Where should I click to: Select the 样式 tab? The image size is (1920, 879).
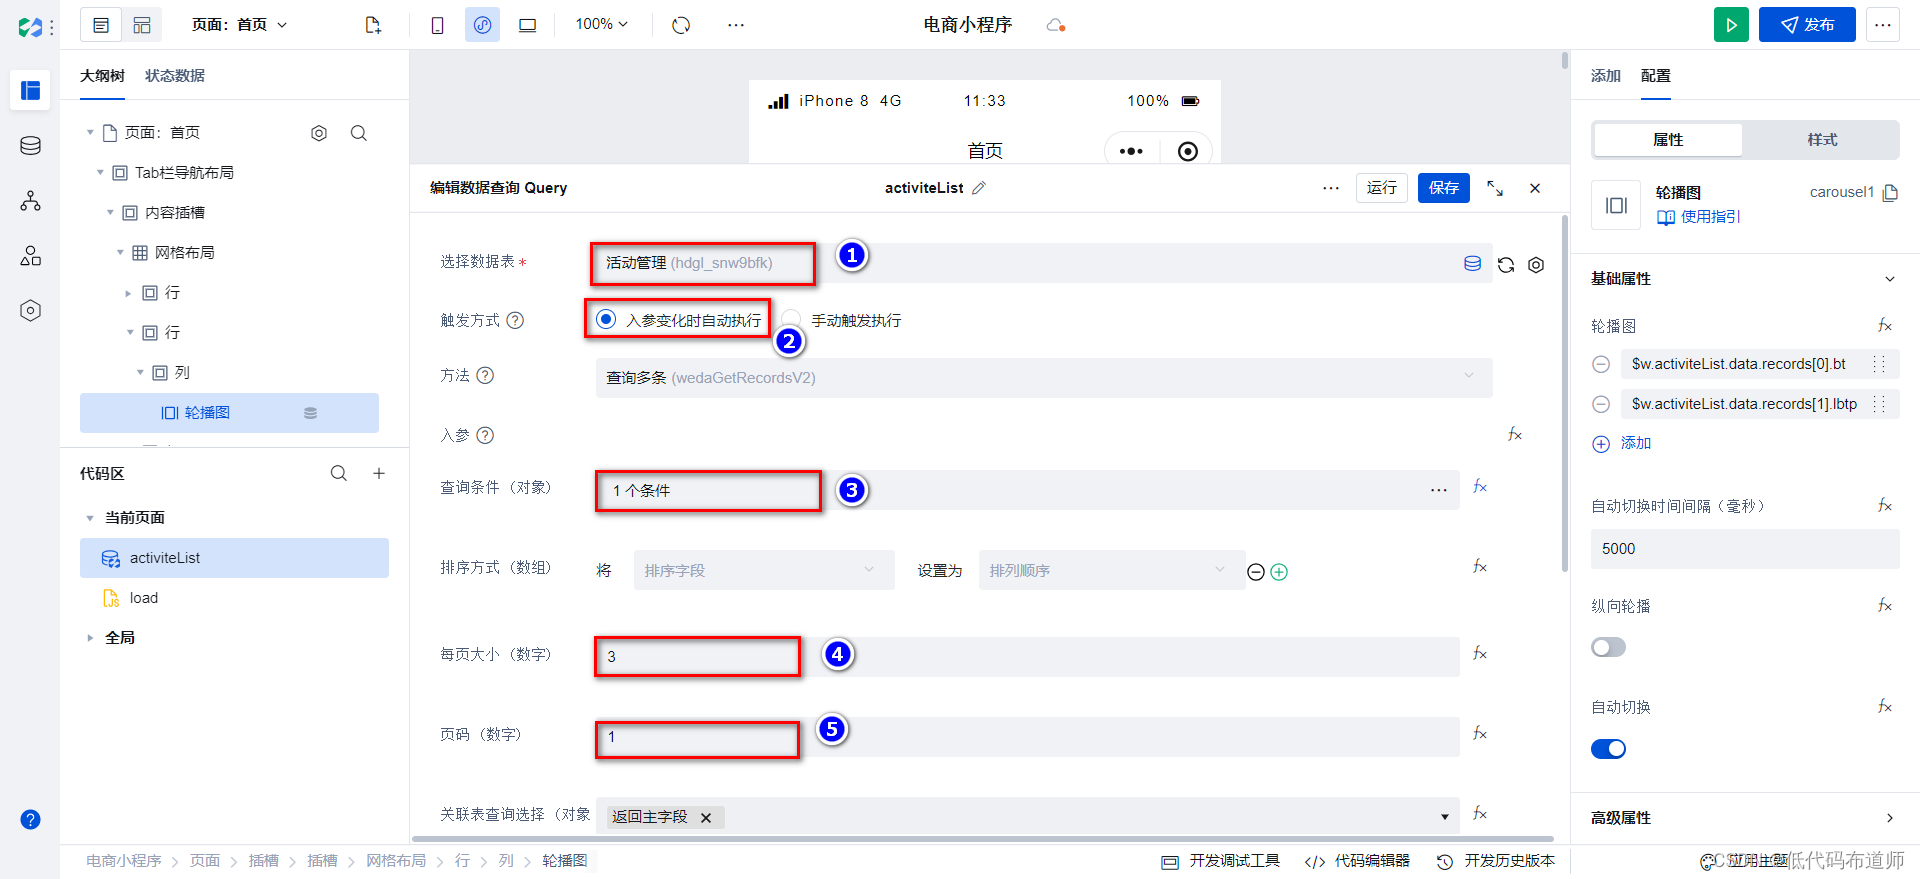coord(1822,140)
